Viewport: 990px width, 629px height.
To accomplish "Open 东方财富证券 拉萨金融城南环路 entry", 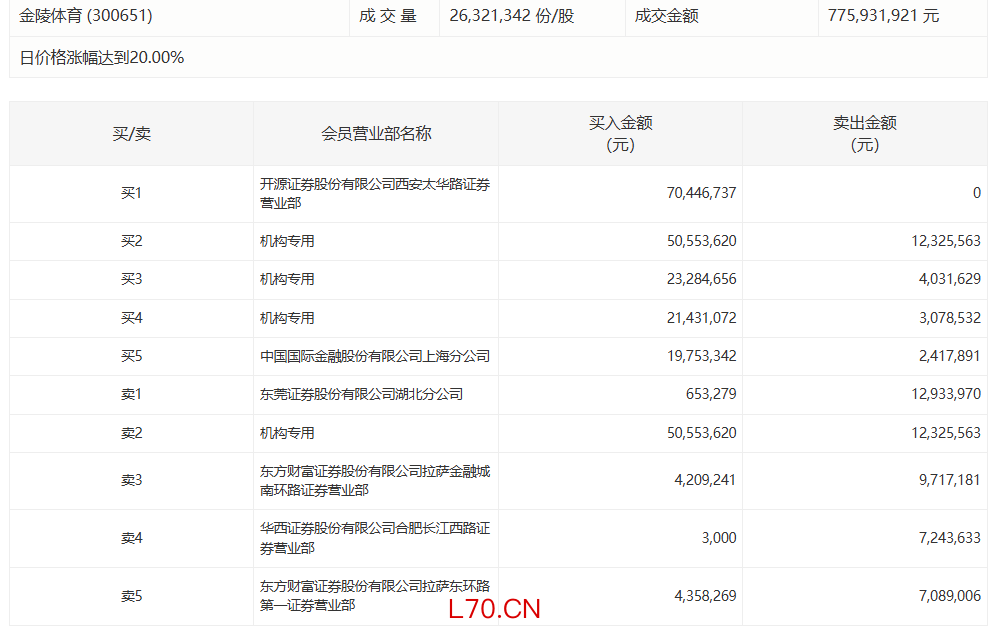I will click(374, 480).
